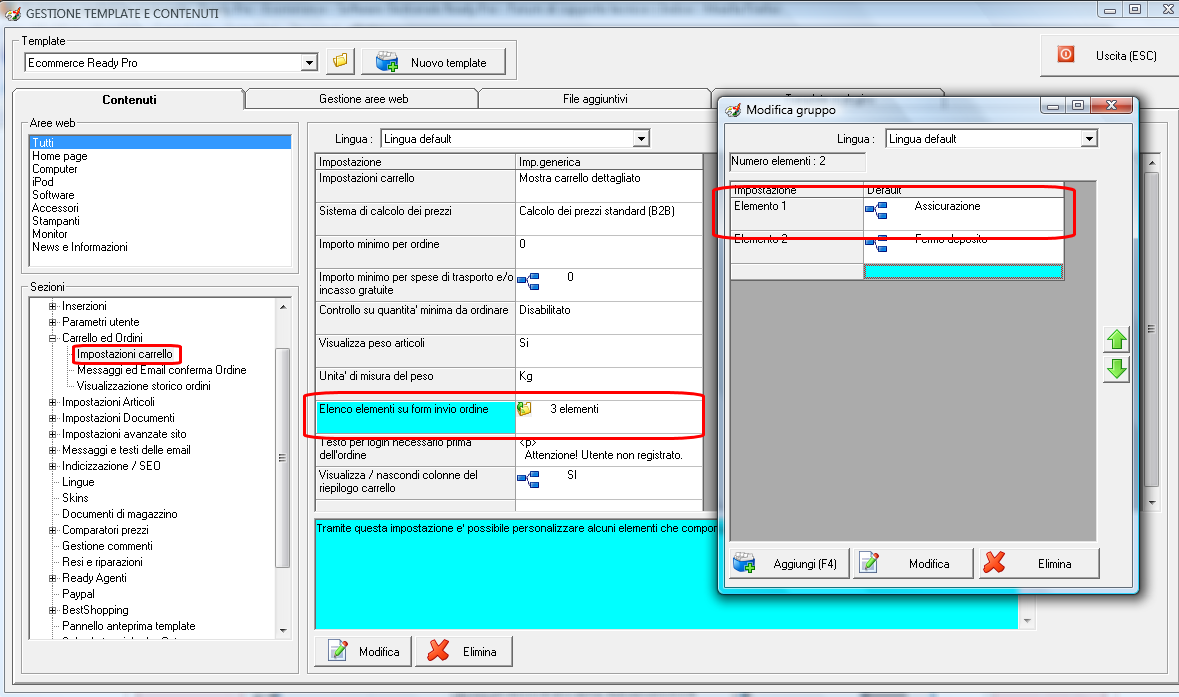Select Pannello anteprima template item
Viewport: 1179px width, 697px height.
pos(129,626)
